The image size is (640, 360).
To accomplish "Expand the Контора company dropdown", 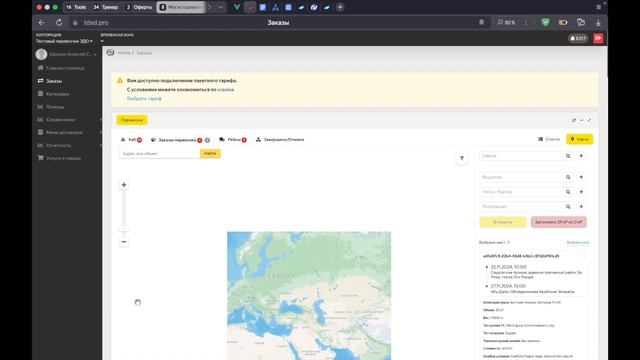I will [64, 41].
